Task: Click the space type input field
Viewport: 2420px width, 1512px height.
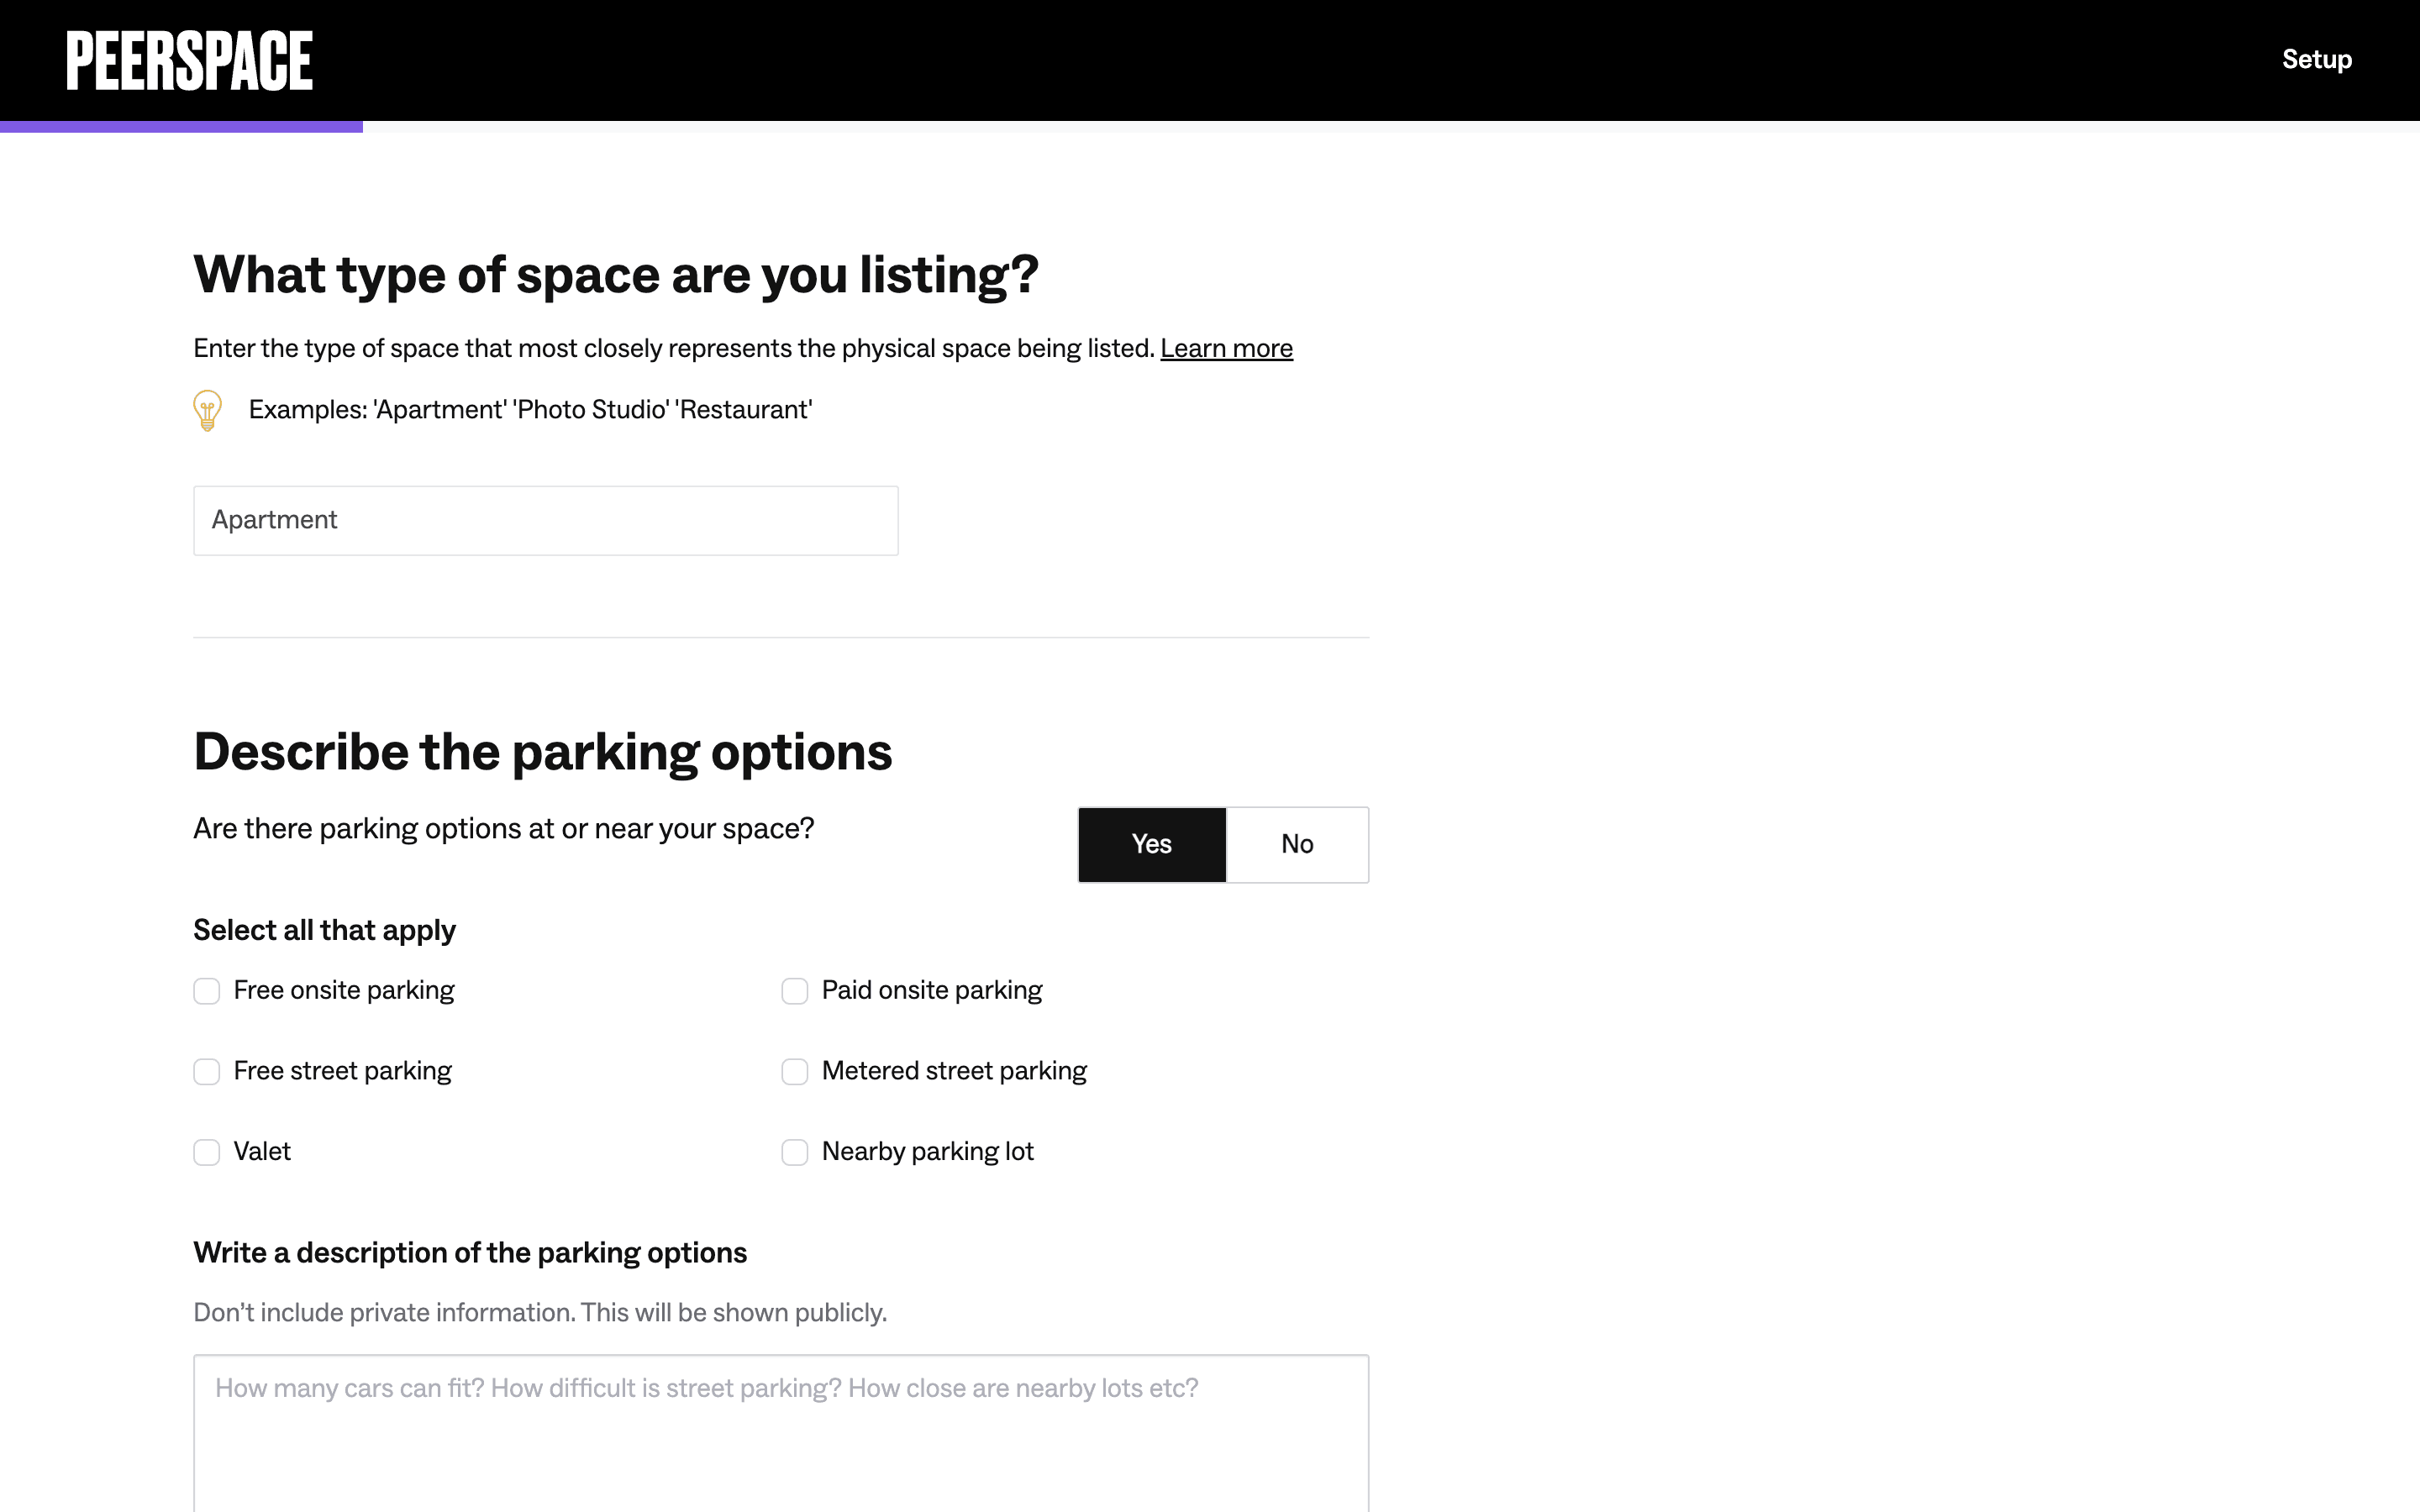Action: pyautogui.click(x=545, y=521)
